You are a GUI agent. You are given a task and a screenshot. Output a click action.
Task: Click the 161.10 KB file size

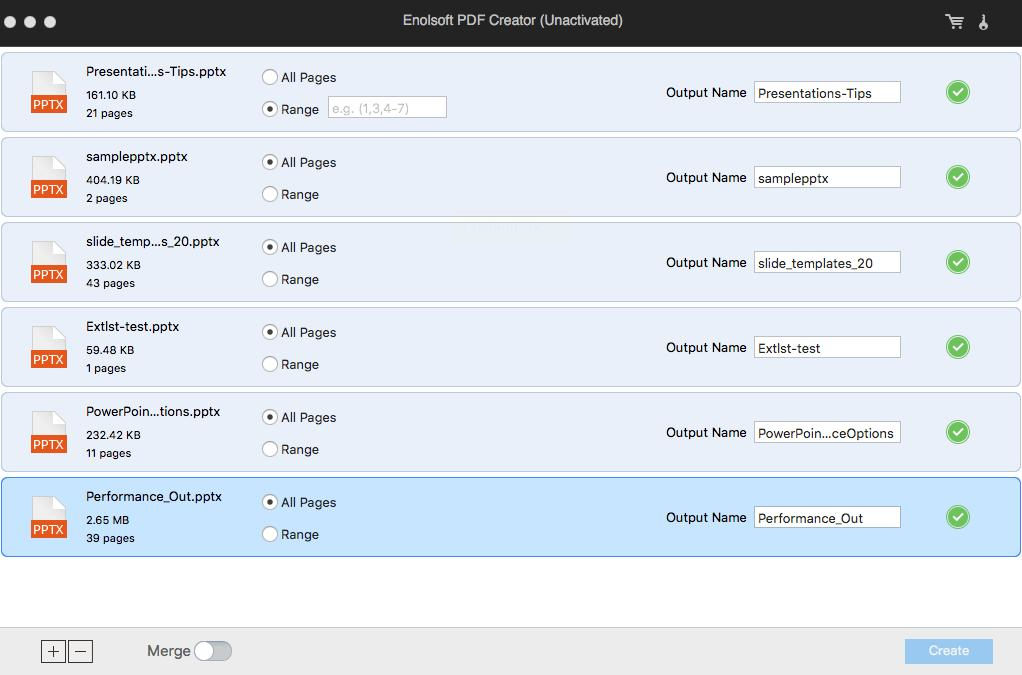click(111, 95)
